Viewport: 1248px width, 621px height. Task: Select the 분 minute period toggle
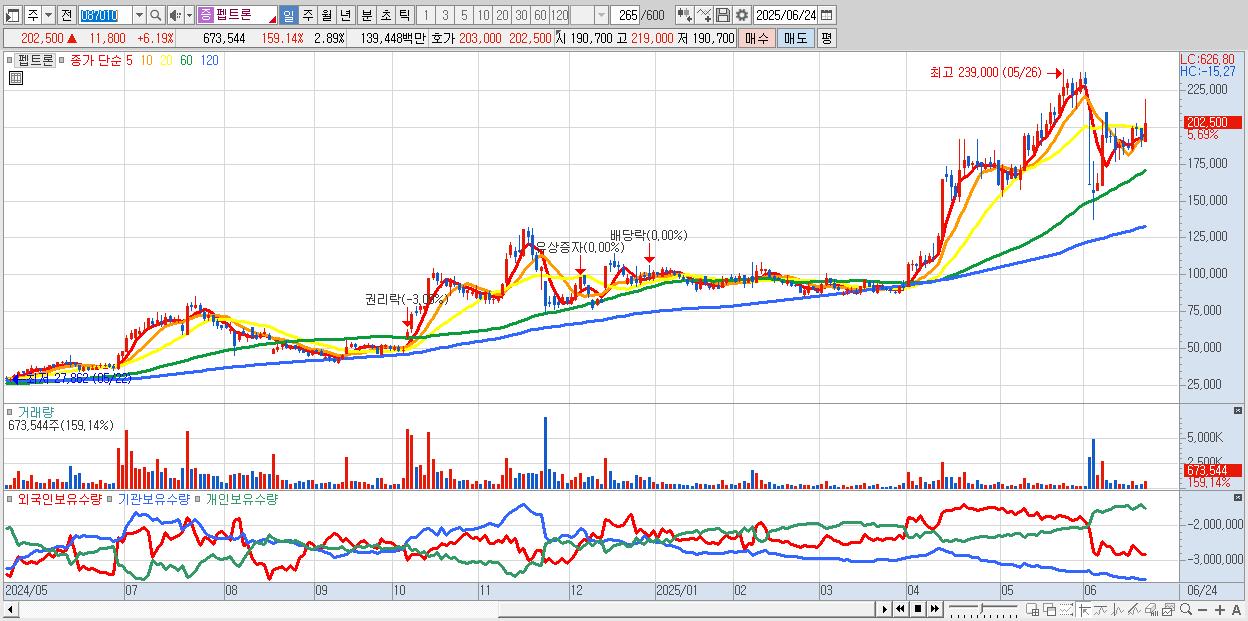365,15
